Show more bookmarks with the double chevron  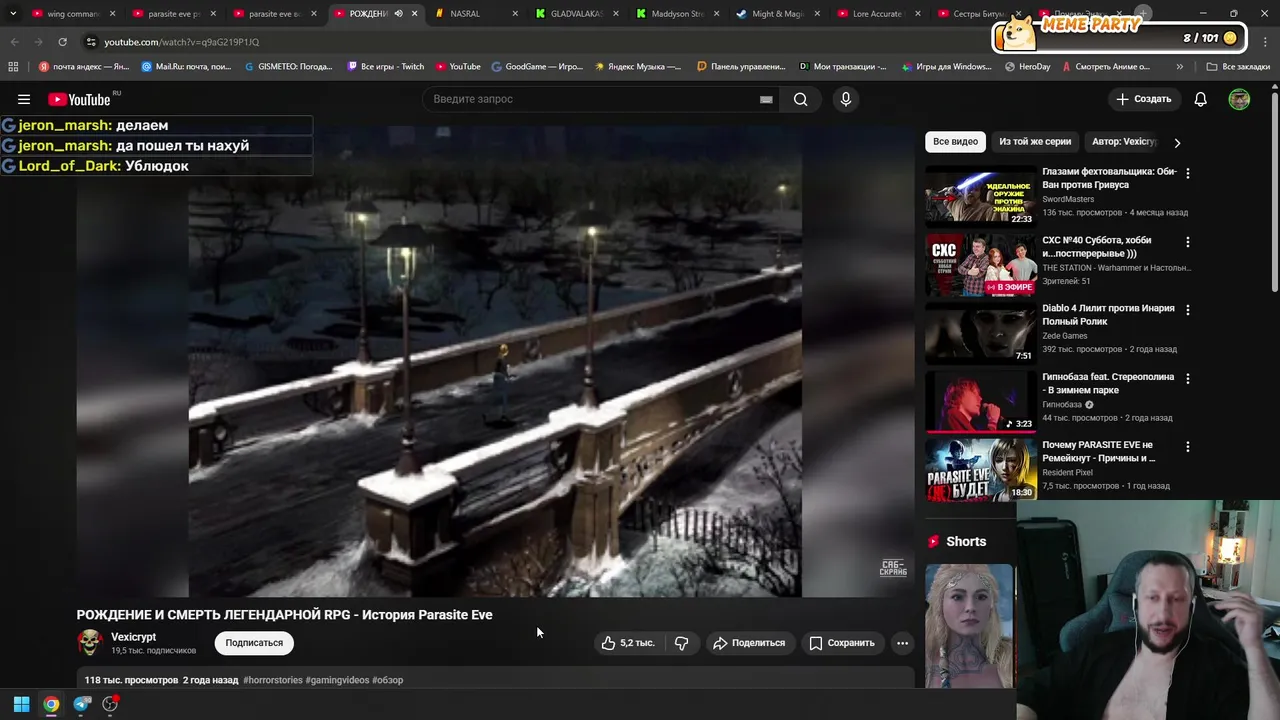click(x=1180, y=67)
